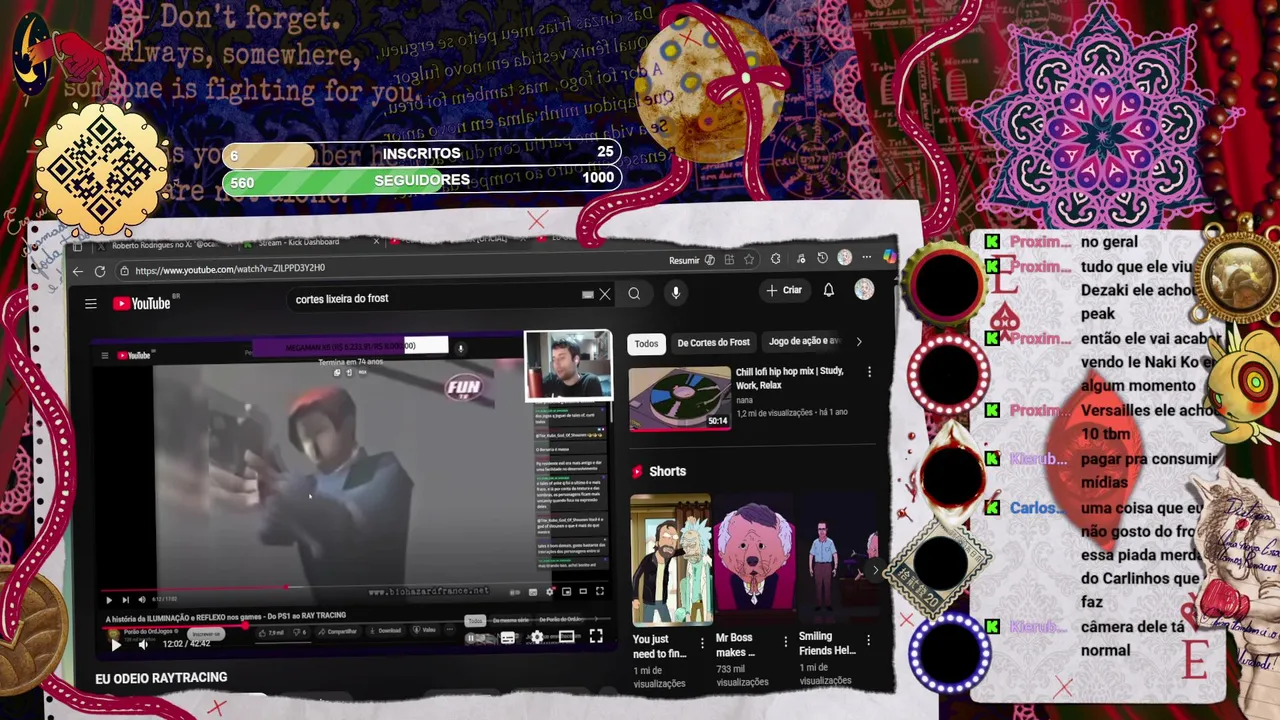The height and width of the screenshot is (720, 1280).
Task: Open the Criar upload button
Action: 784,290
